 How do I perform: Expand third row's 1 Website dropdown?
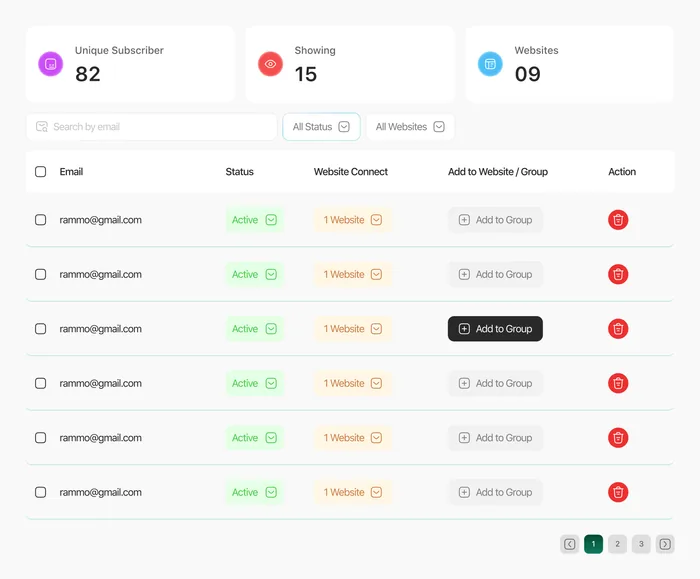(x=353, y=329)
